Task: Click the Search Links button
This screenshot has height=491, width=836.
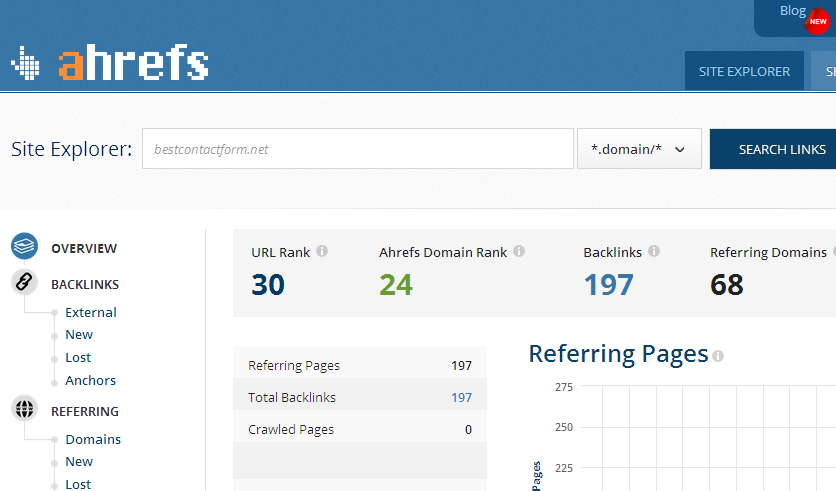Action: coord(773,149)
